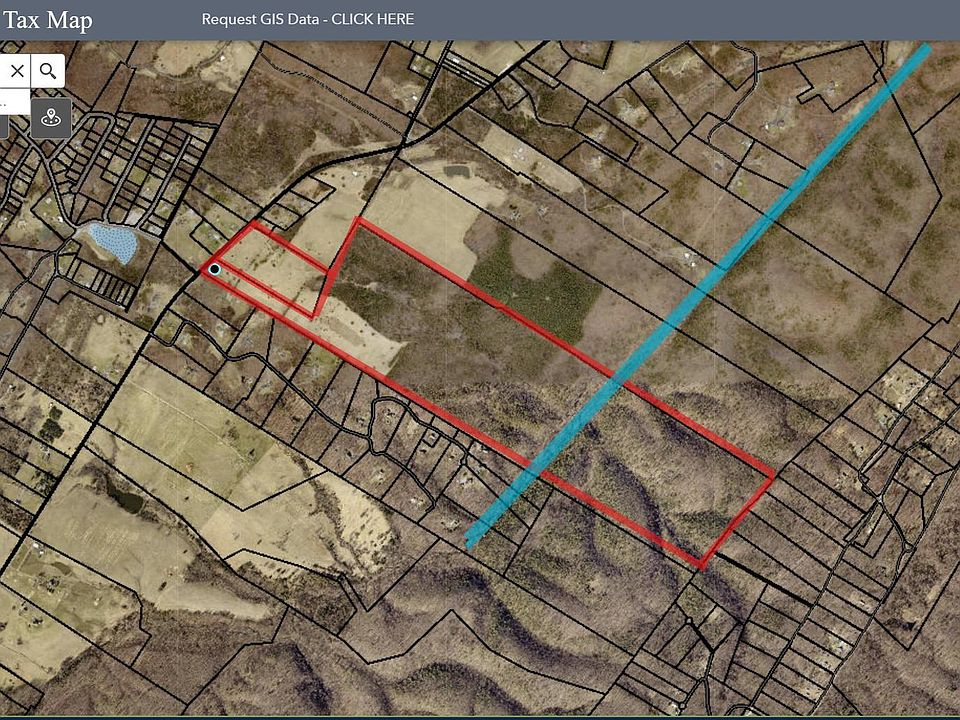Click the dark green forest patch
960x720 pixels.
[540, 290]
